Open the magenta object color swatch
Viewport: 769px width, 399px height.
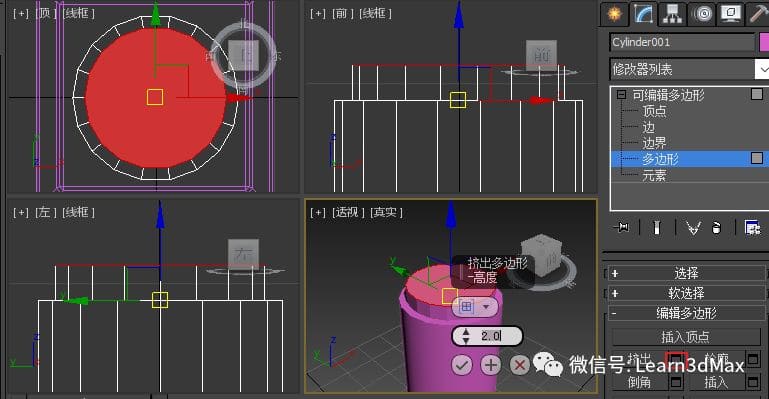(x=764, y=42)
